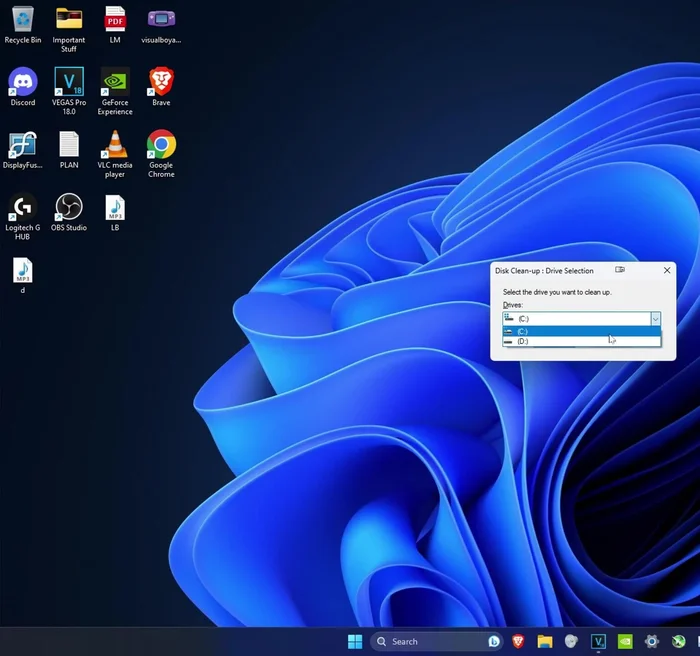Screen dimensions: 700x656
Task: Launch GeForce Experience desktop shortcut
Action: click(115, 82)
